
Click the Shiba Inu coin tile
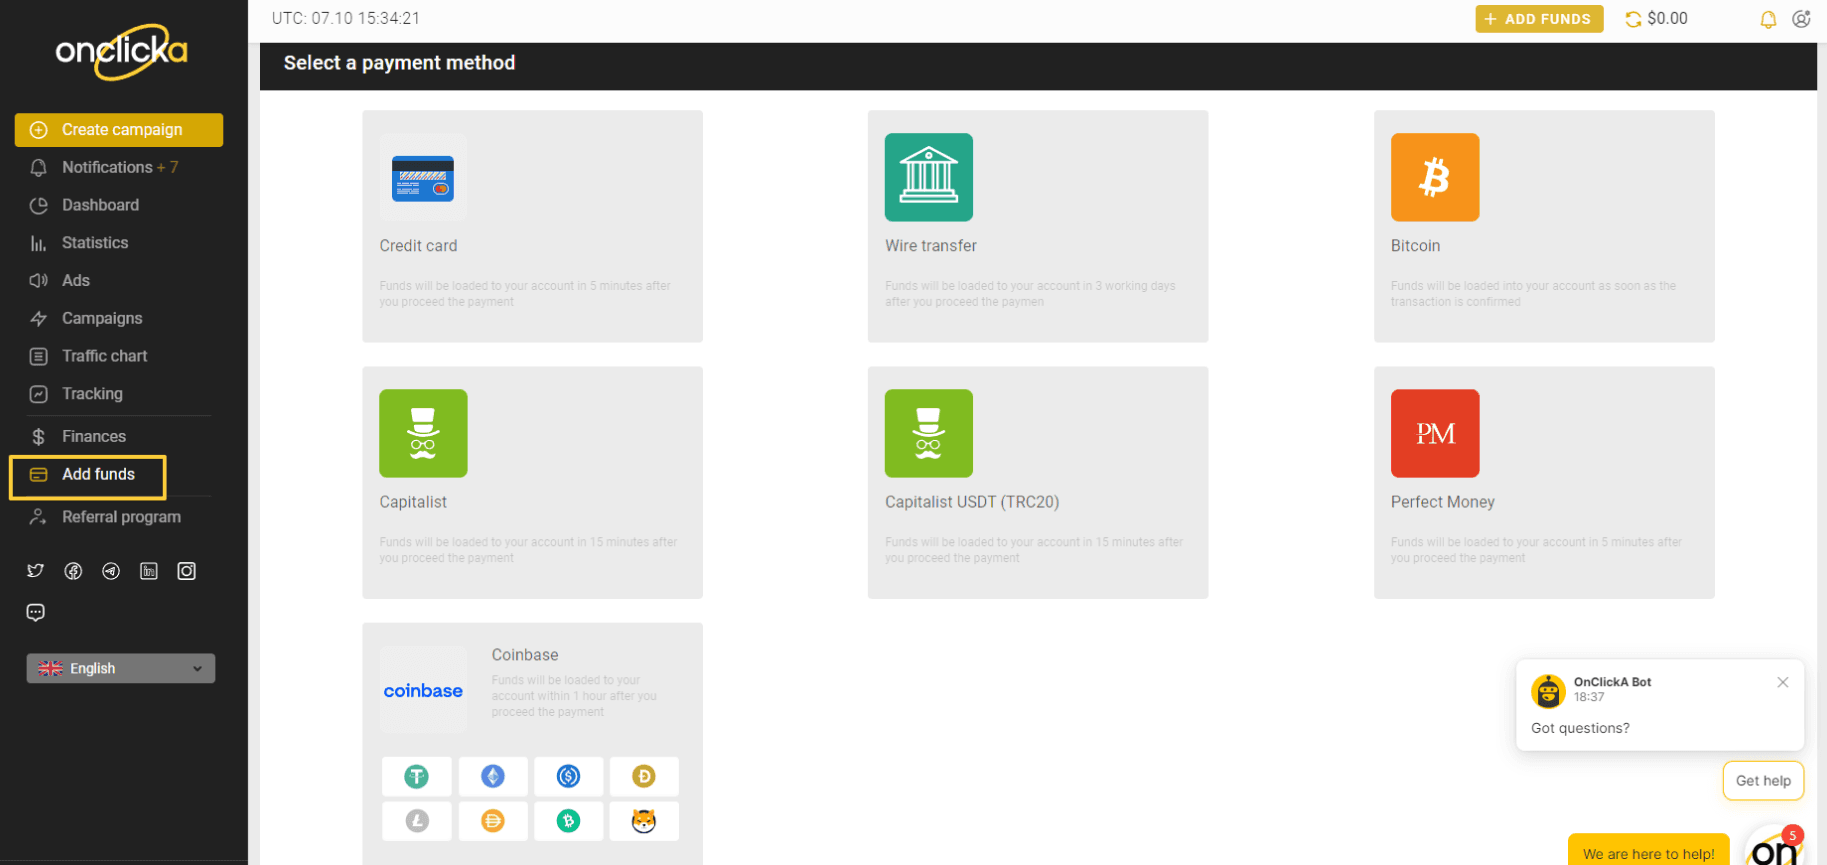point(644,821)
